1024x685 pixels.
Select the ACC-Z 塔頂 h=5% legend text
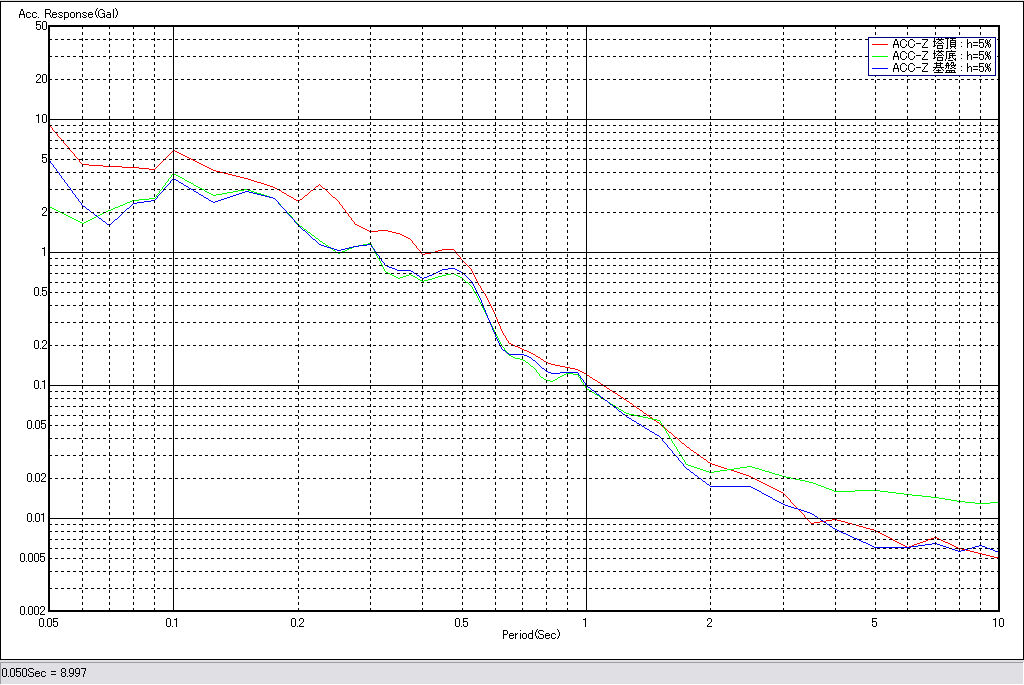[x=941, y=44]
